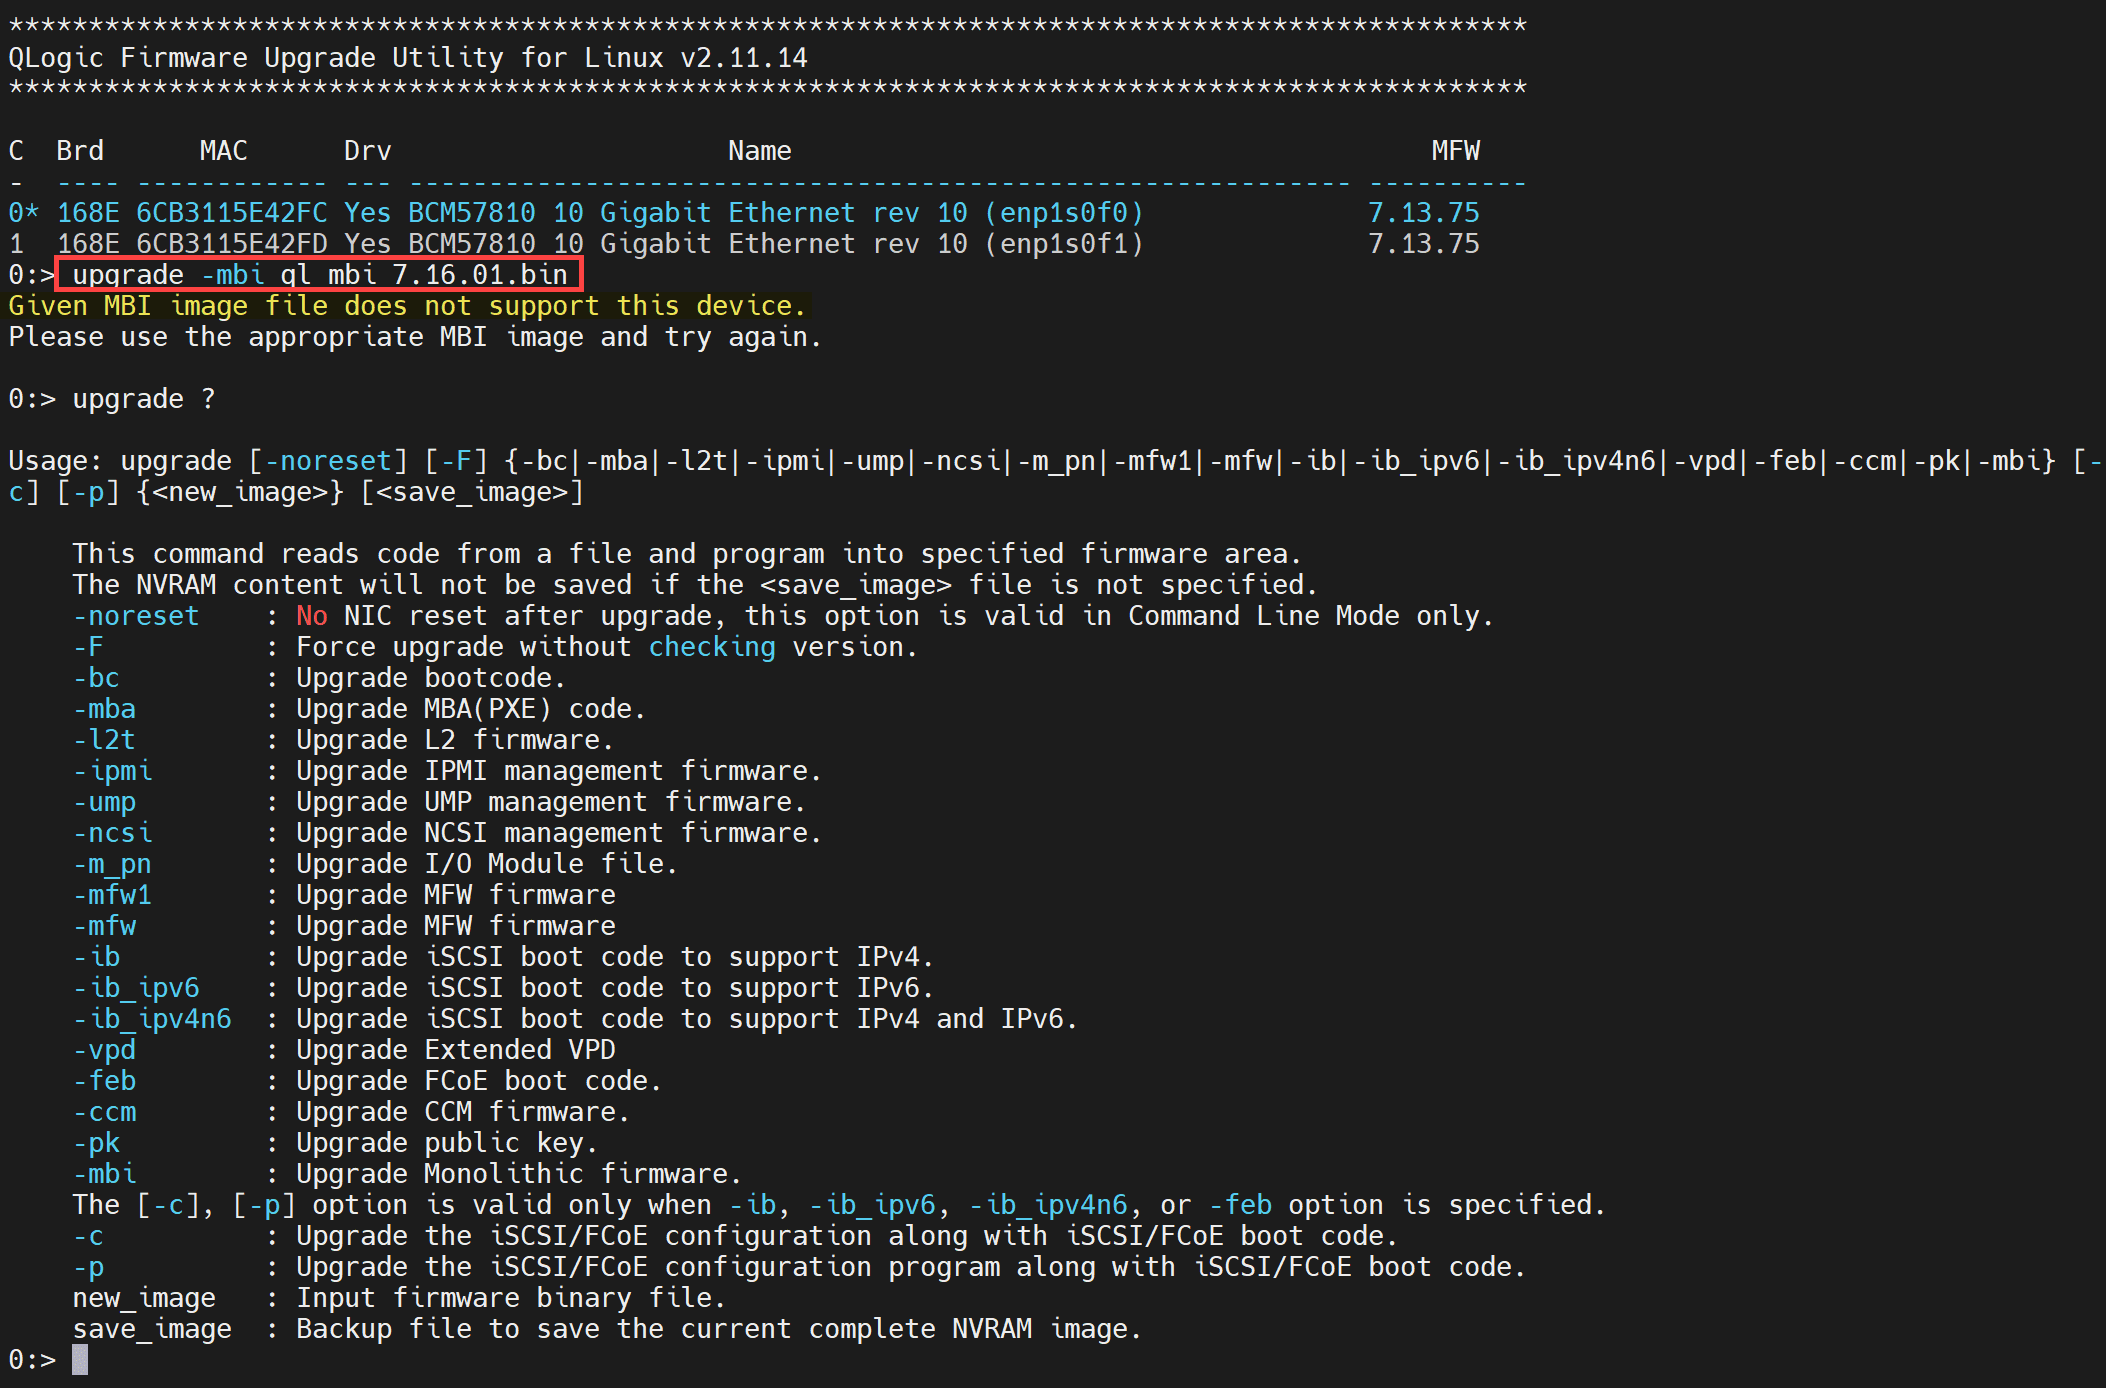Click the 'upgrade -mbi ql_mbi_7.16.01.bin' command

click(x=319, y=275)
